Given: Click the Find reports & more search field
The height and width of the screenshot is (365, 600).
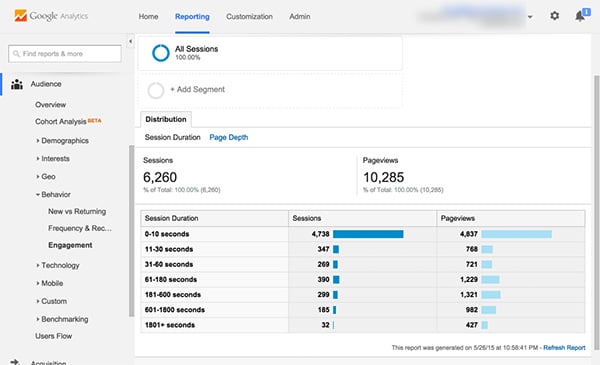Looking at the screenshot, I should coord(65,54).
